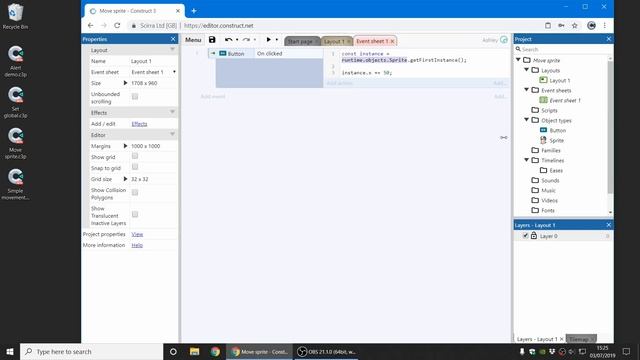Save the project with the disk icon
This screenshot has height=360, width=640.
click(x=212, y=40)
